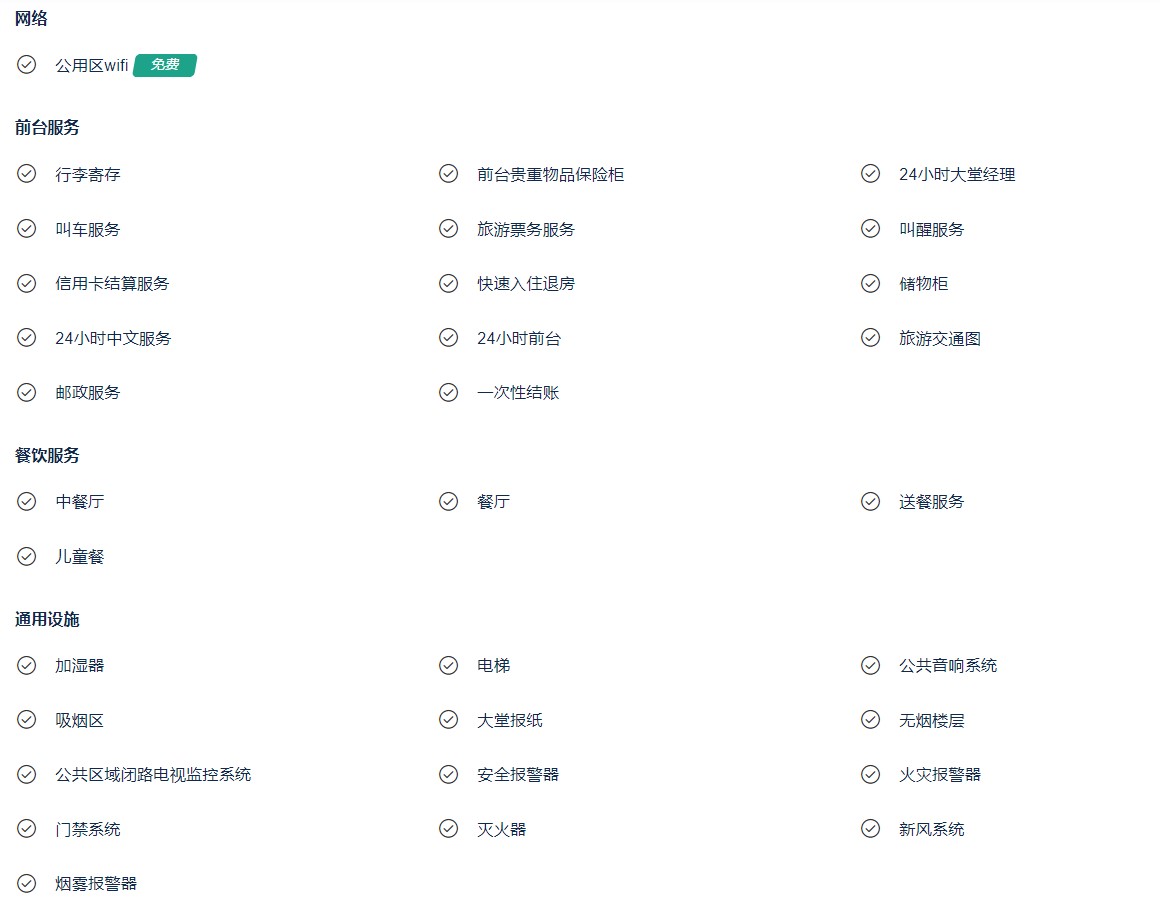Click the checkmark beside 信用卡结算服务
The height and width of the screenshot is (900, 1160).
(27, 283)
